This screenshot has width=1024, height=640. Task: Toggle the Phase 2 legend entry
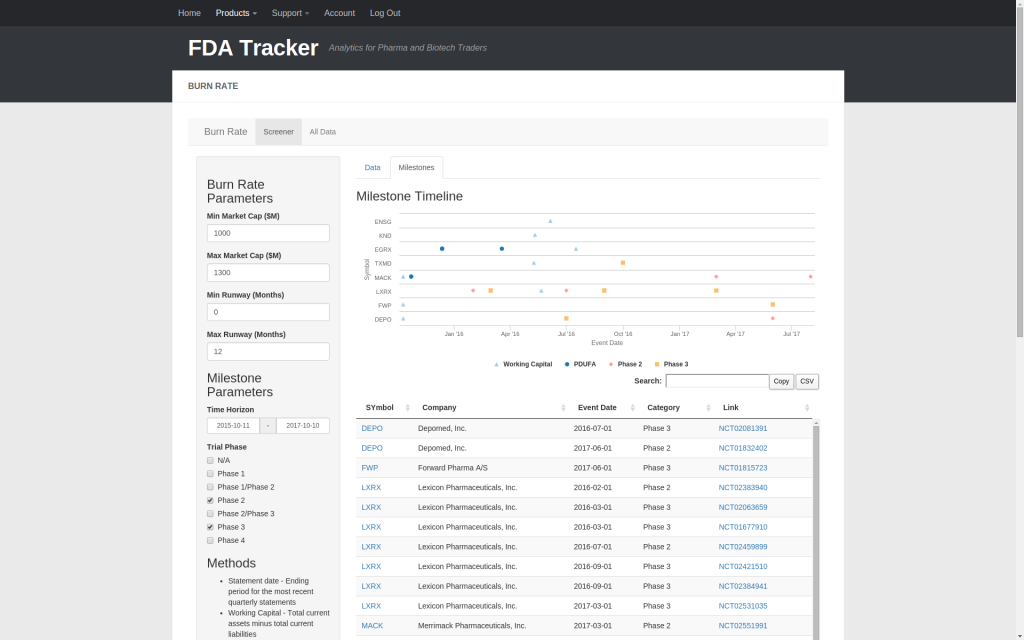[625, 364]
